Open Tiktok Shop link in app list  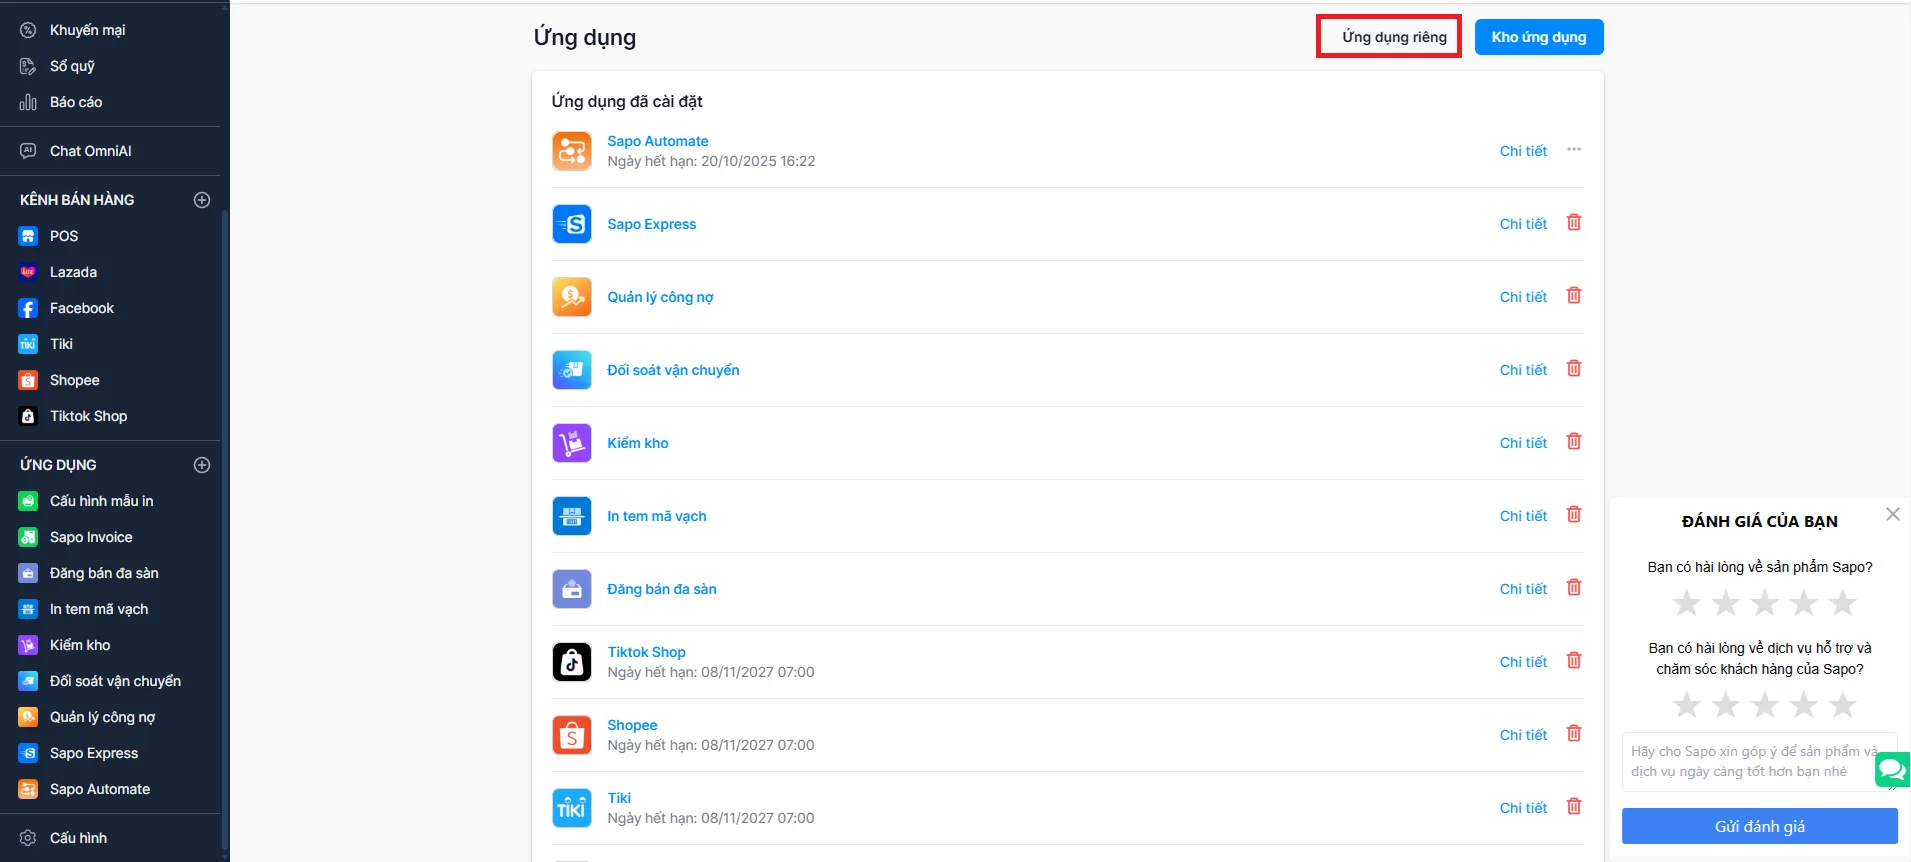click(x=646, y=652)
